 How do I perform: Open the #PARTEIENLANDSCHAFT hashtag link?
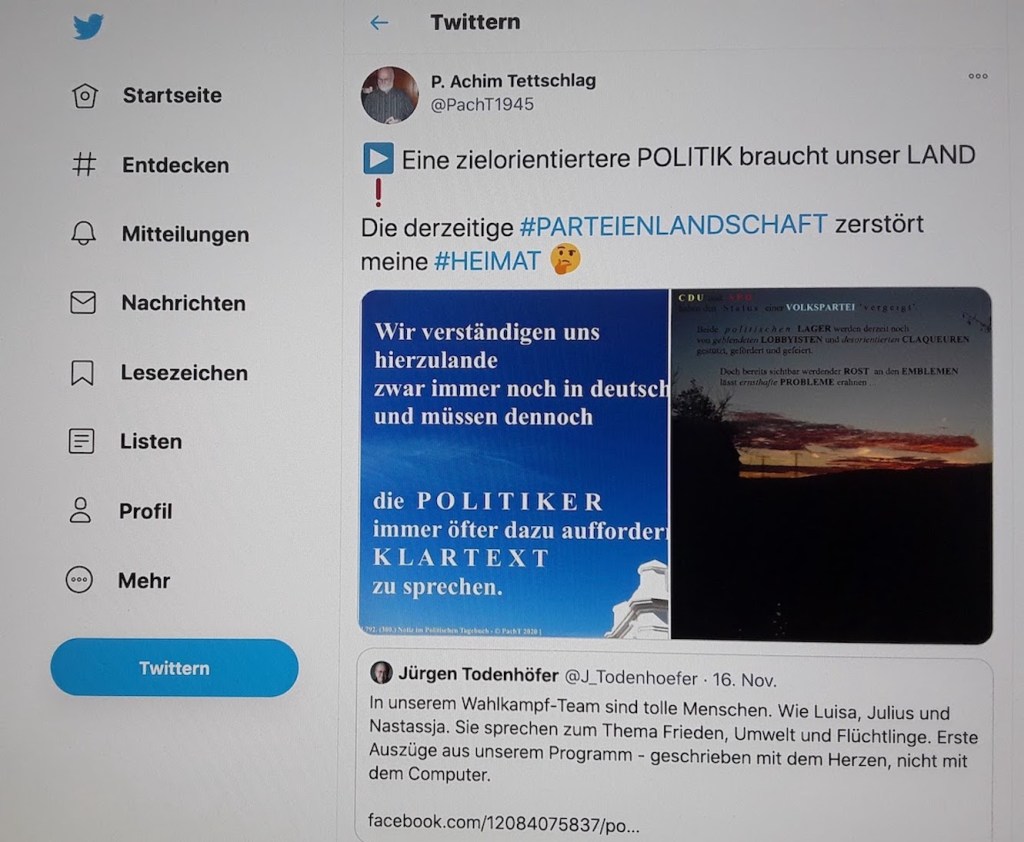click(673, 225)
